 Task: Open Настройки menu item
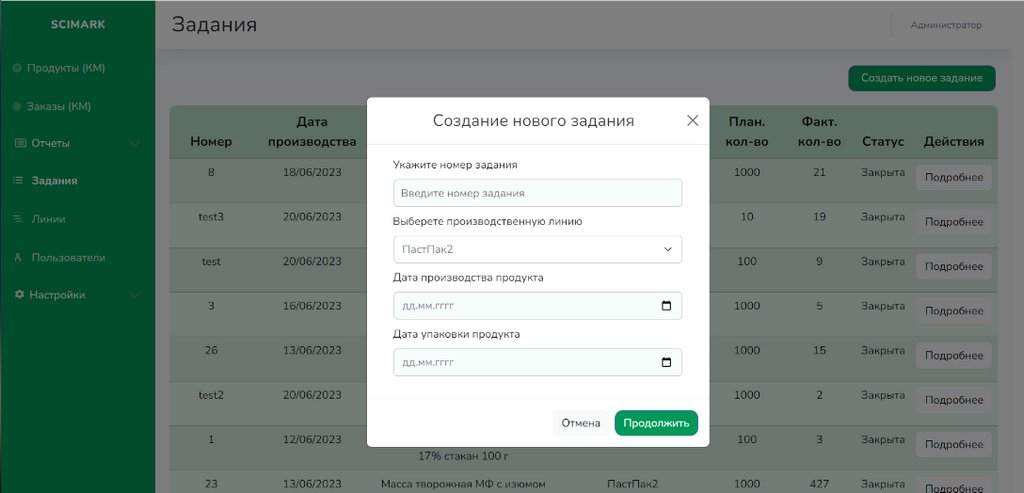(57, 295)
